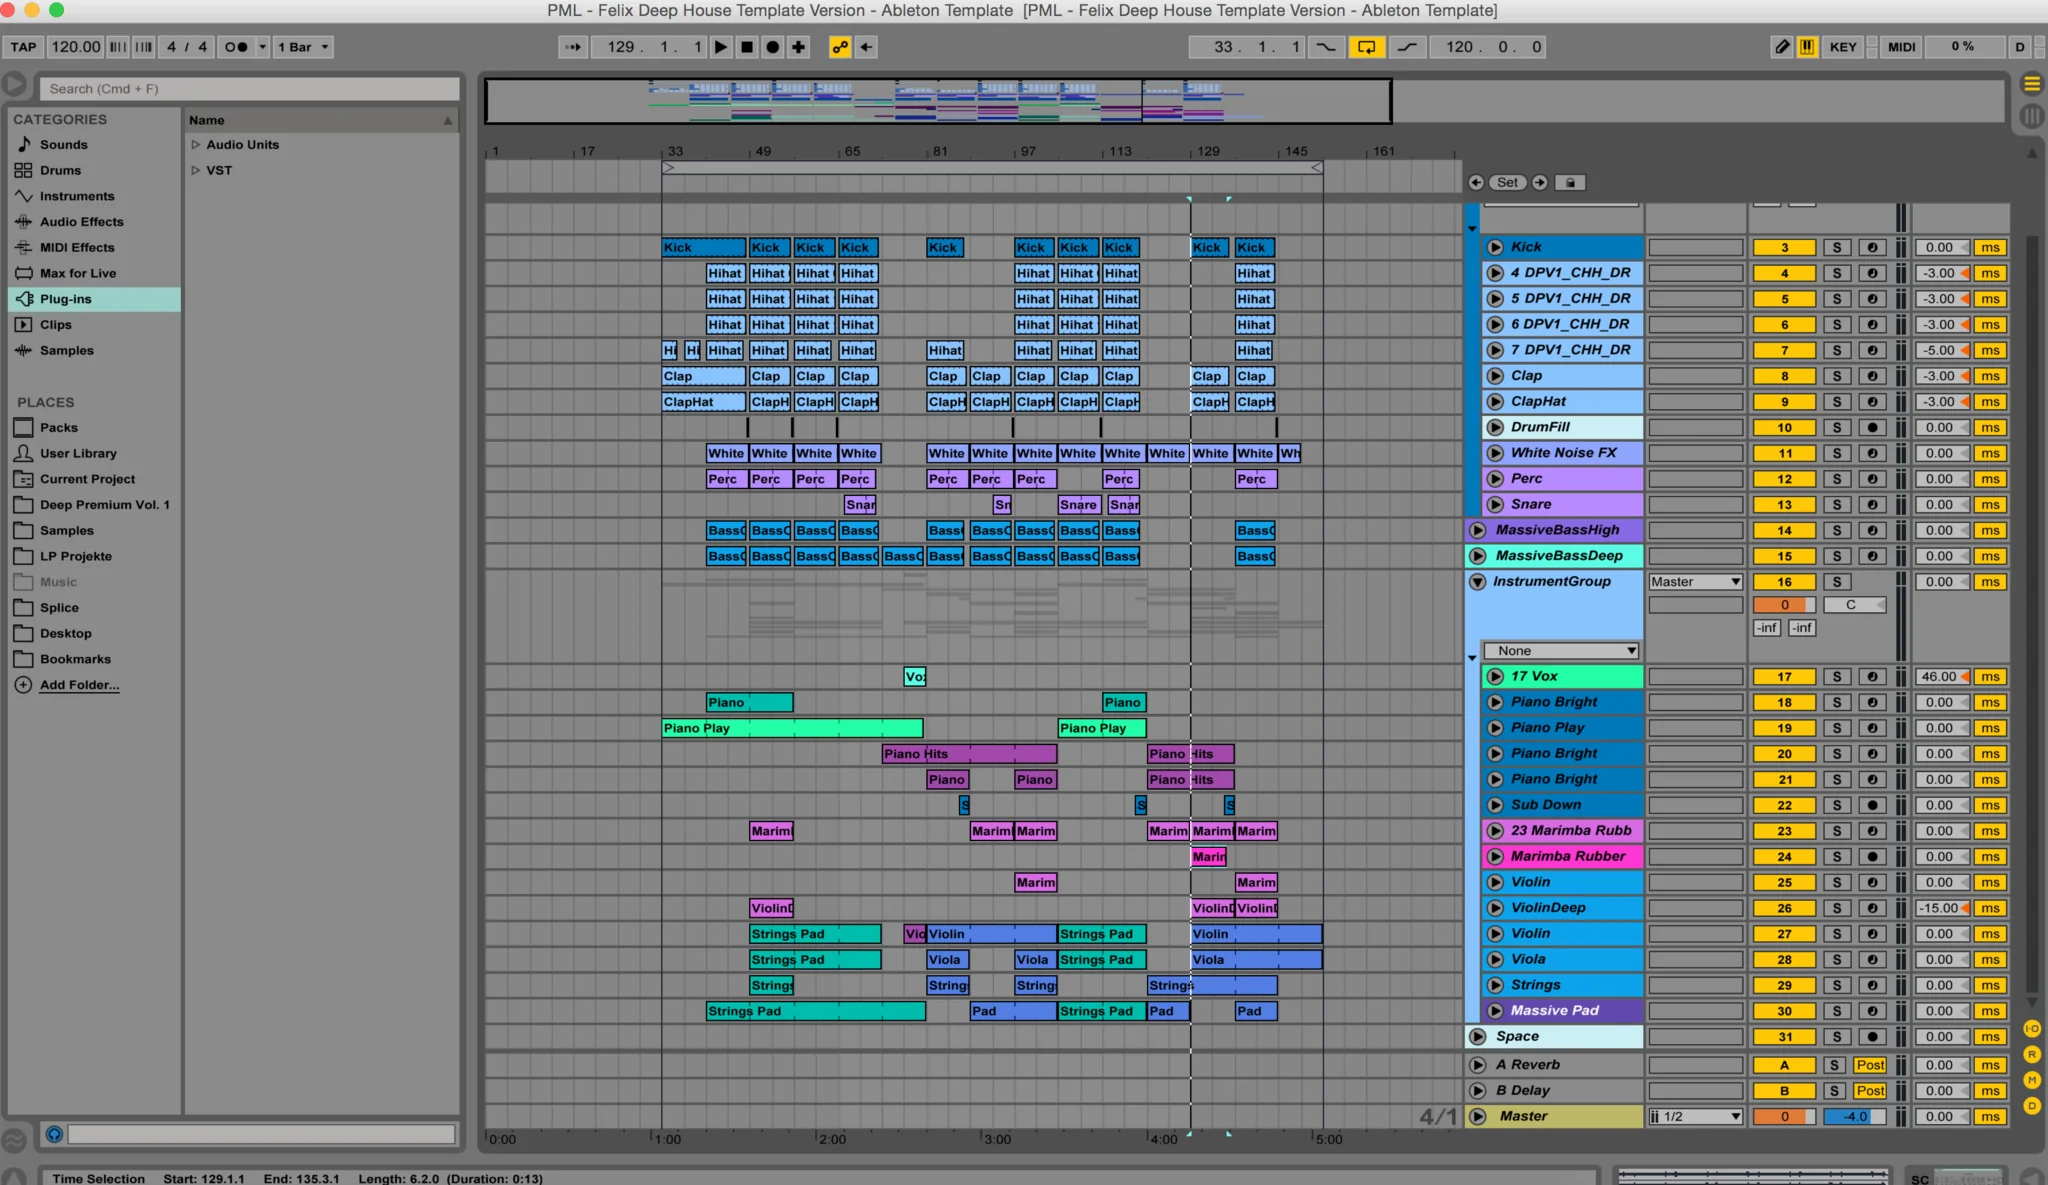Activate Draw Mode pencil icon
The width and height of the screenshot is (2048, 1185).
[1782, 47]
